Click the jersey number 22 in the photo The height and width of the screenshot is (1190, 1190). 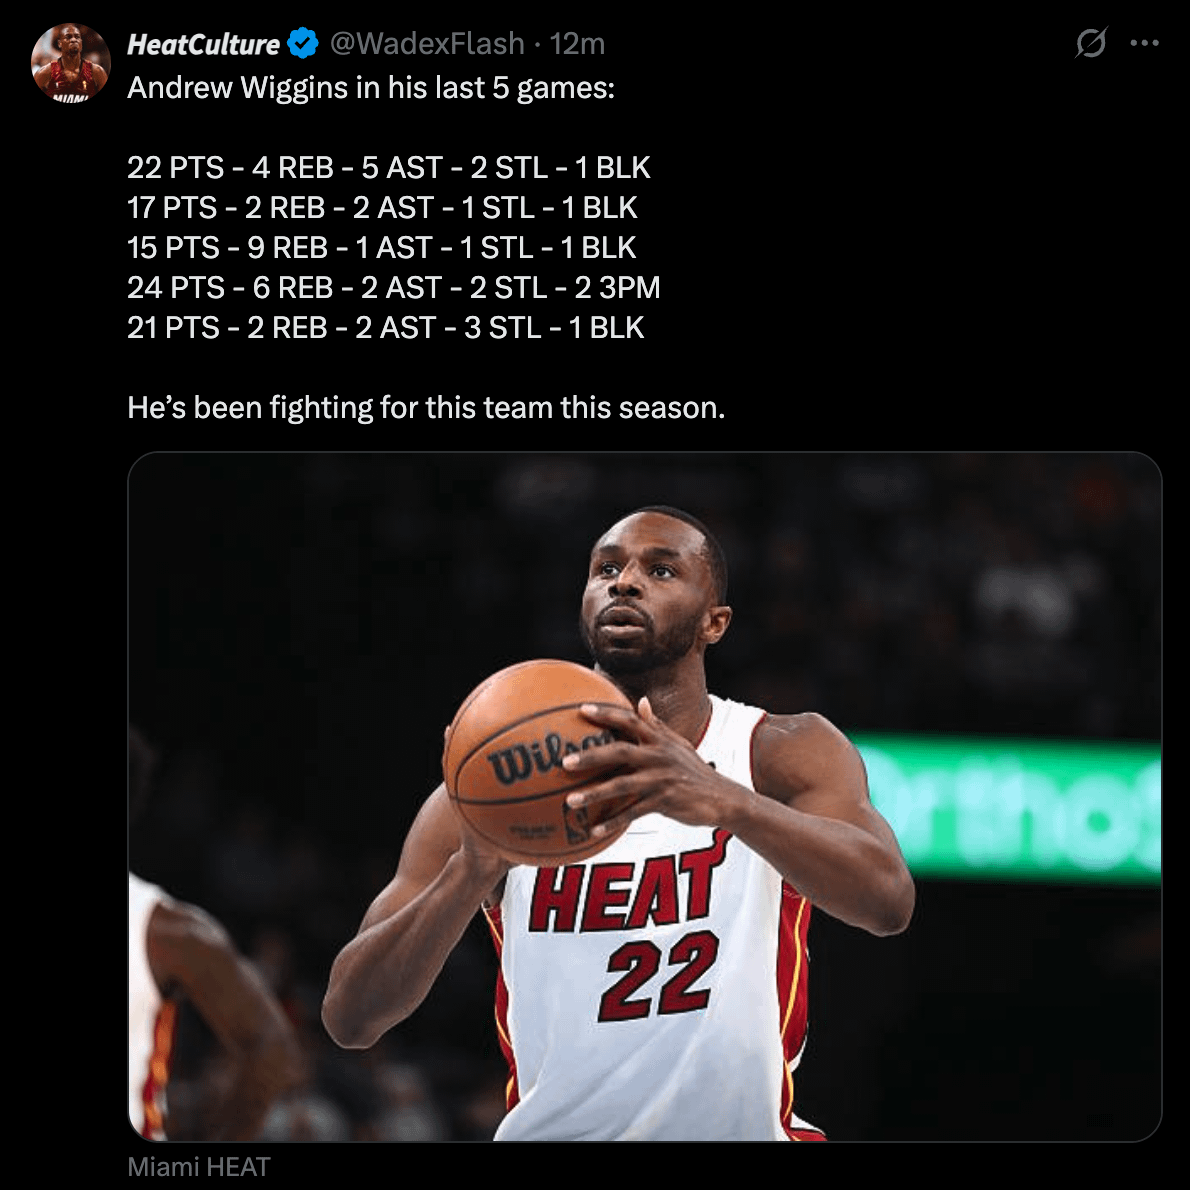click(658, 975)
